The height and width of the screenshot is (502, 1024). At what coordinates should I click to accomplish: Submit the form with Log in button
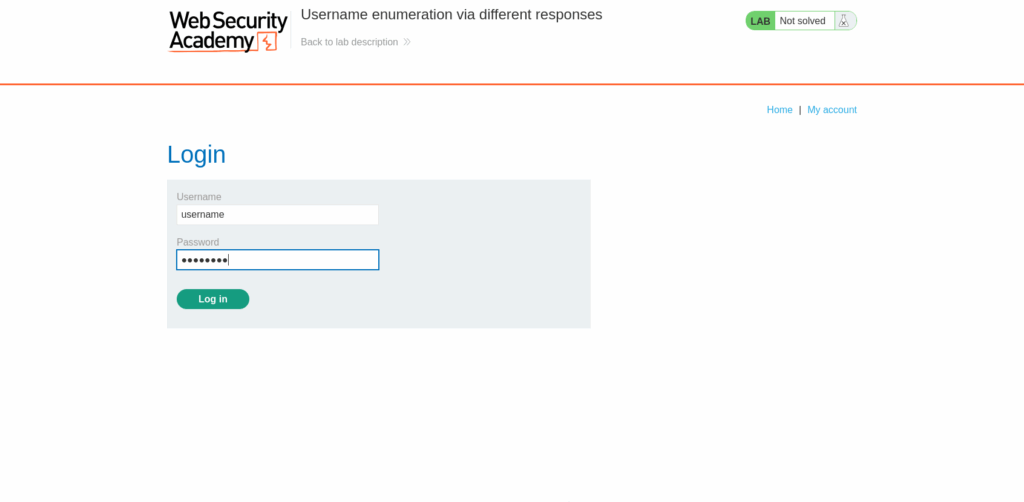(213, 299)
